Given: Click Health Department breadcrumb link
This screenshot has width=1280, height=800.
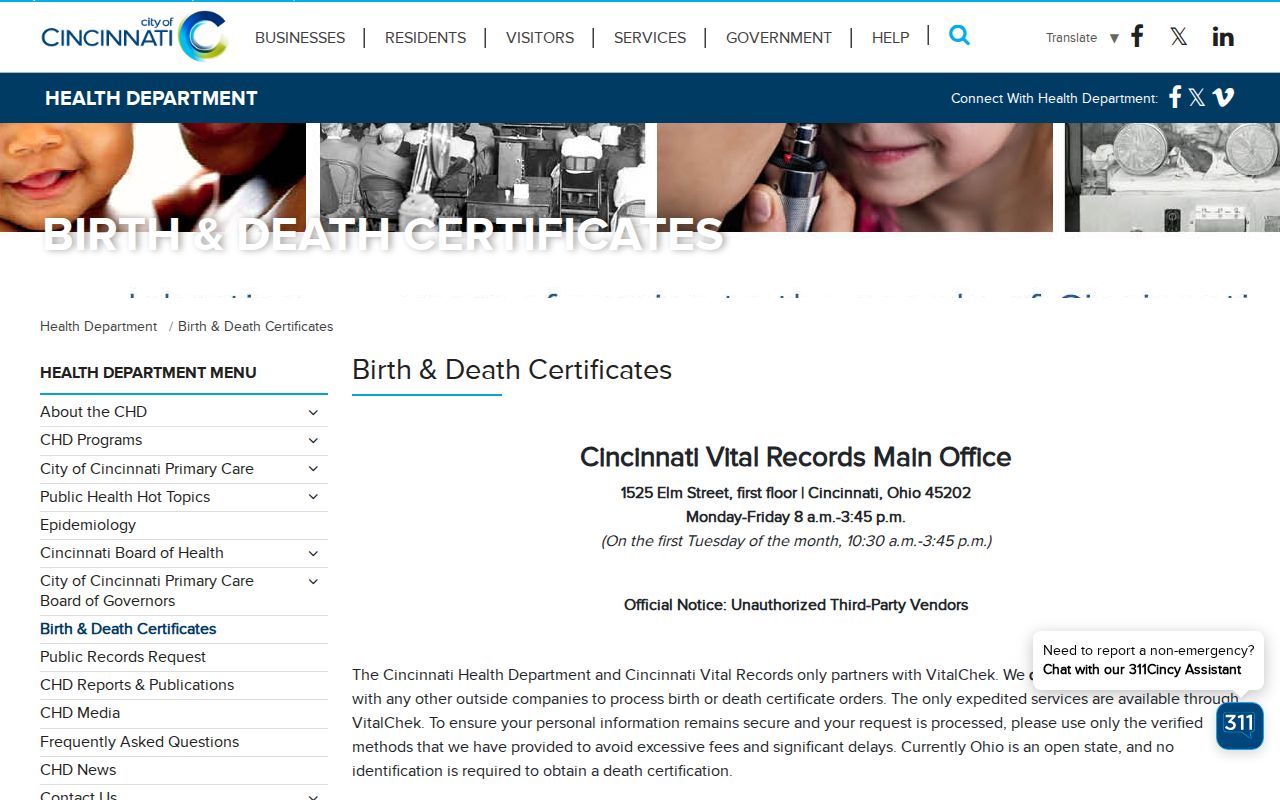Looking at the screenshot, I should pos(98,326).
